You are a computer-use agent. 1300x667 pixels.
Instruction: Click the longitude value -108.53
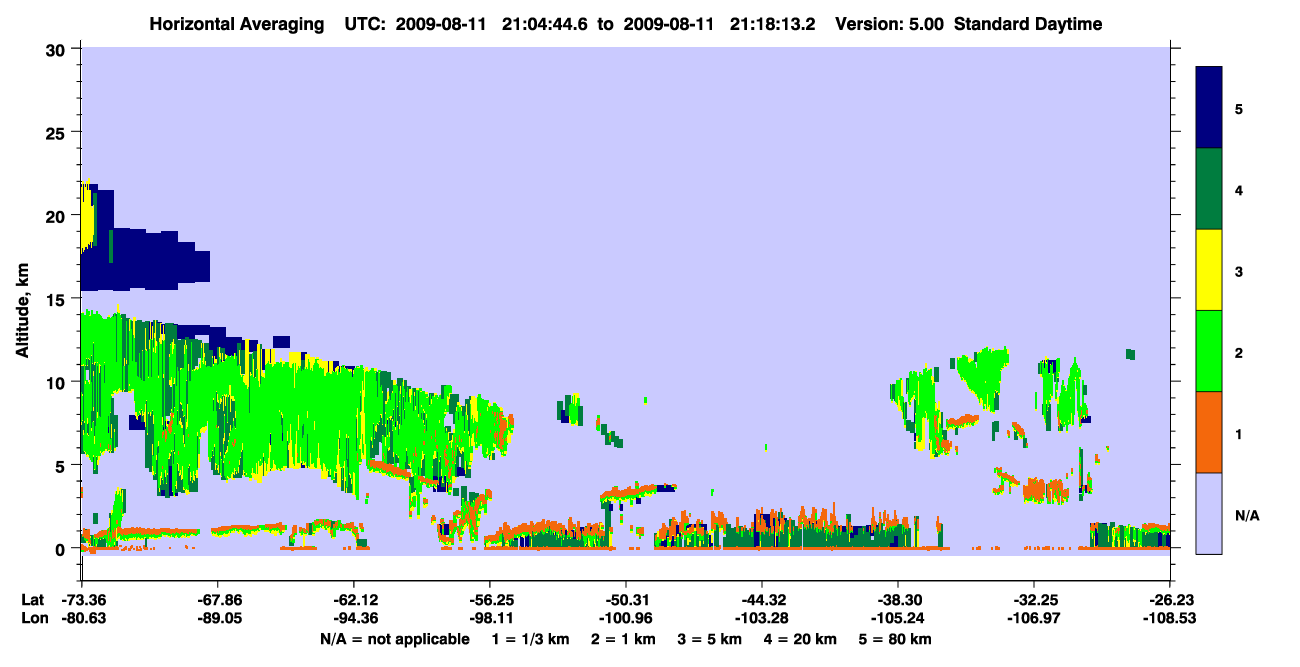pos(1170,618)
